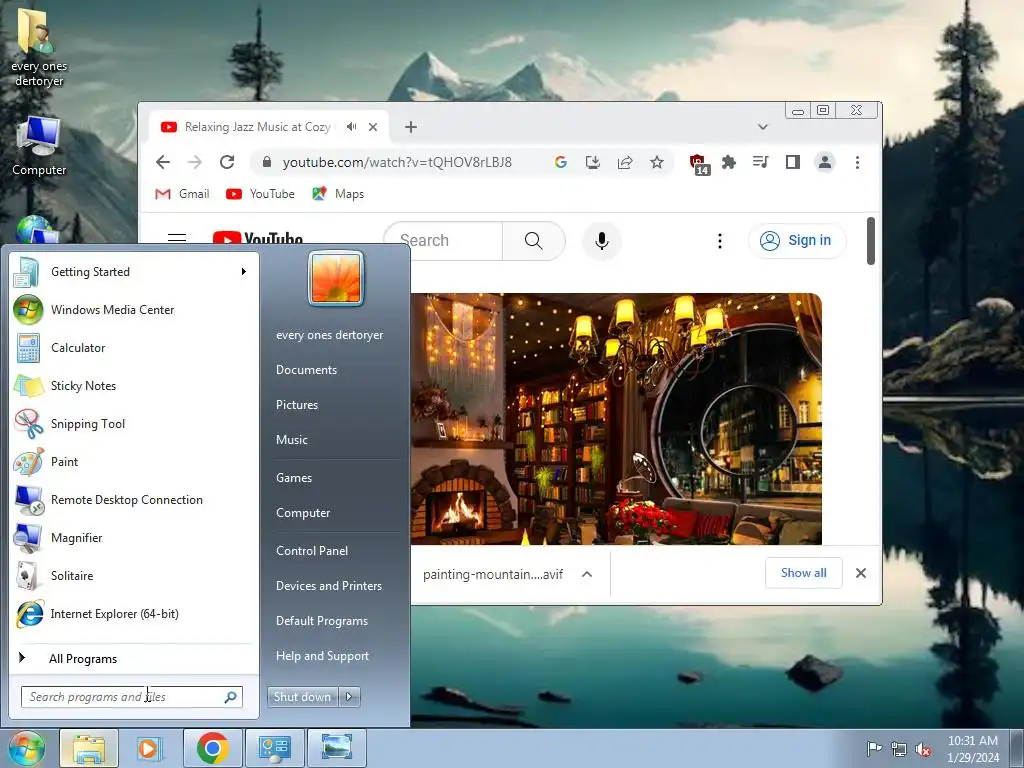Expand Getting Started submenu arrow
Image resolution: width=1024 pixels, height=768 pixels.
coord(244,272)
